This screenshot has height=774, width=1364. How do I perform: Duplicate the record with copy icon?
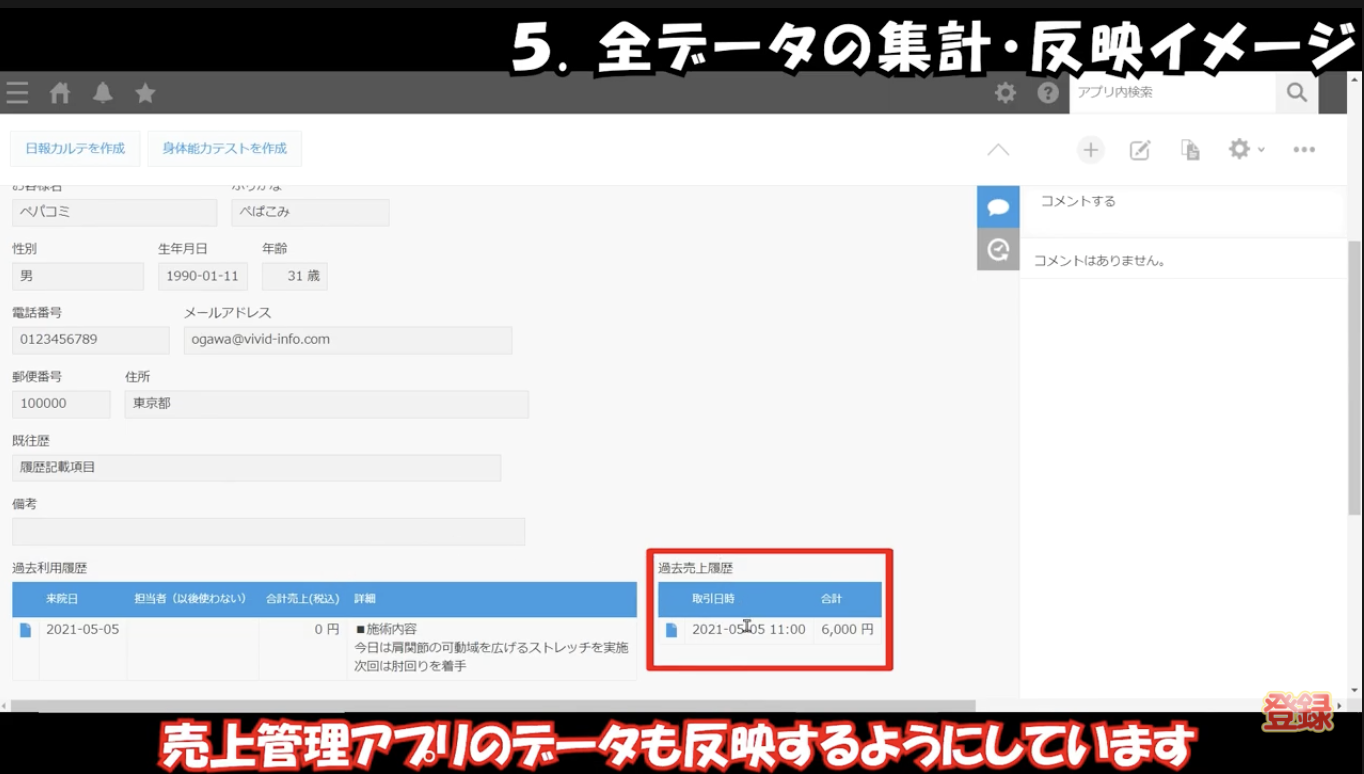1190,150
